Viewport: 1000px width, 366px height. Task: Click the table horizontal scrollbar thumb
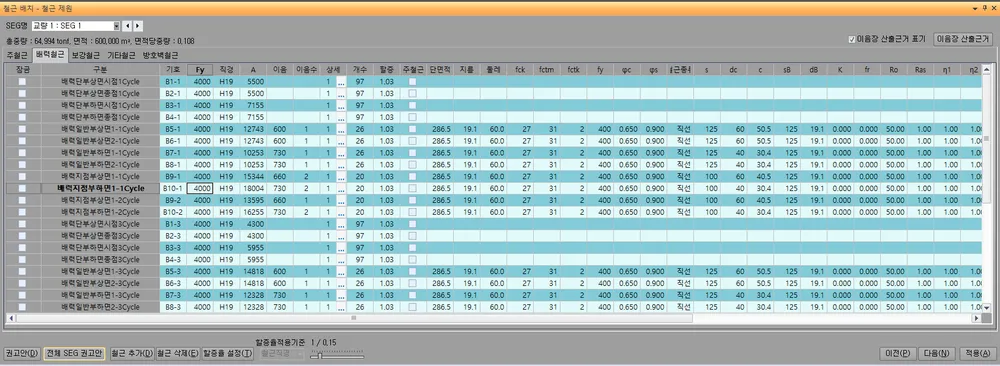pyautogui.click(x=354, y=318)
